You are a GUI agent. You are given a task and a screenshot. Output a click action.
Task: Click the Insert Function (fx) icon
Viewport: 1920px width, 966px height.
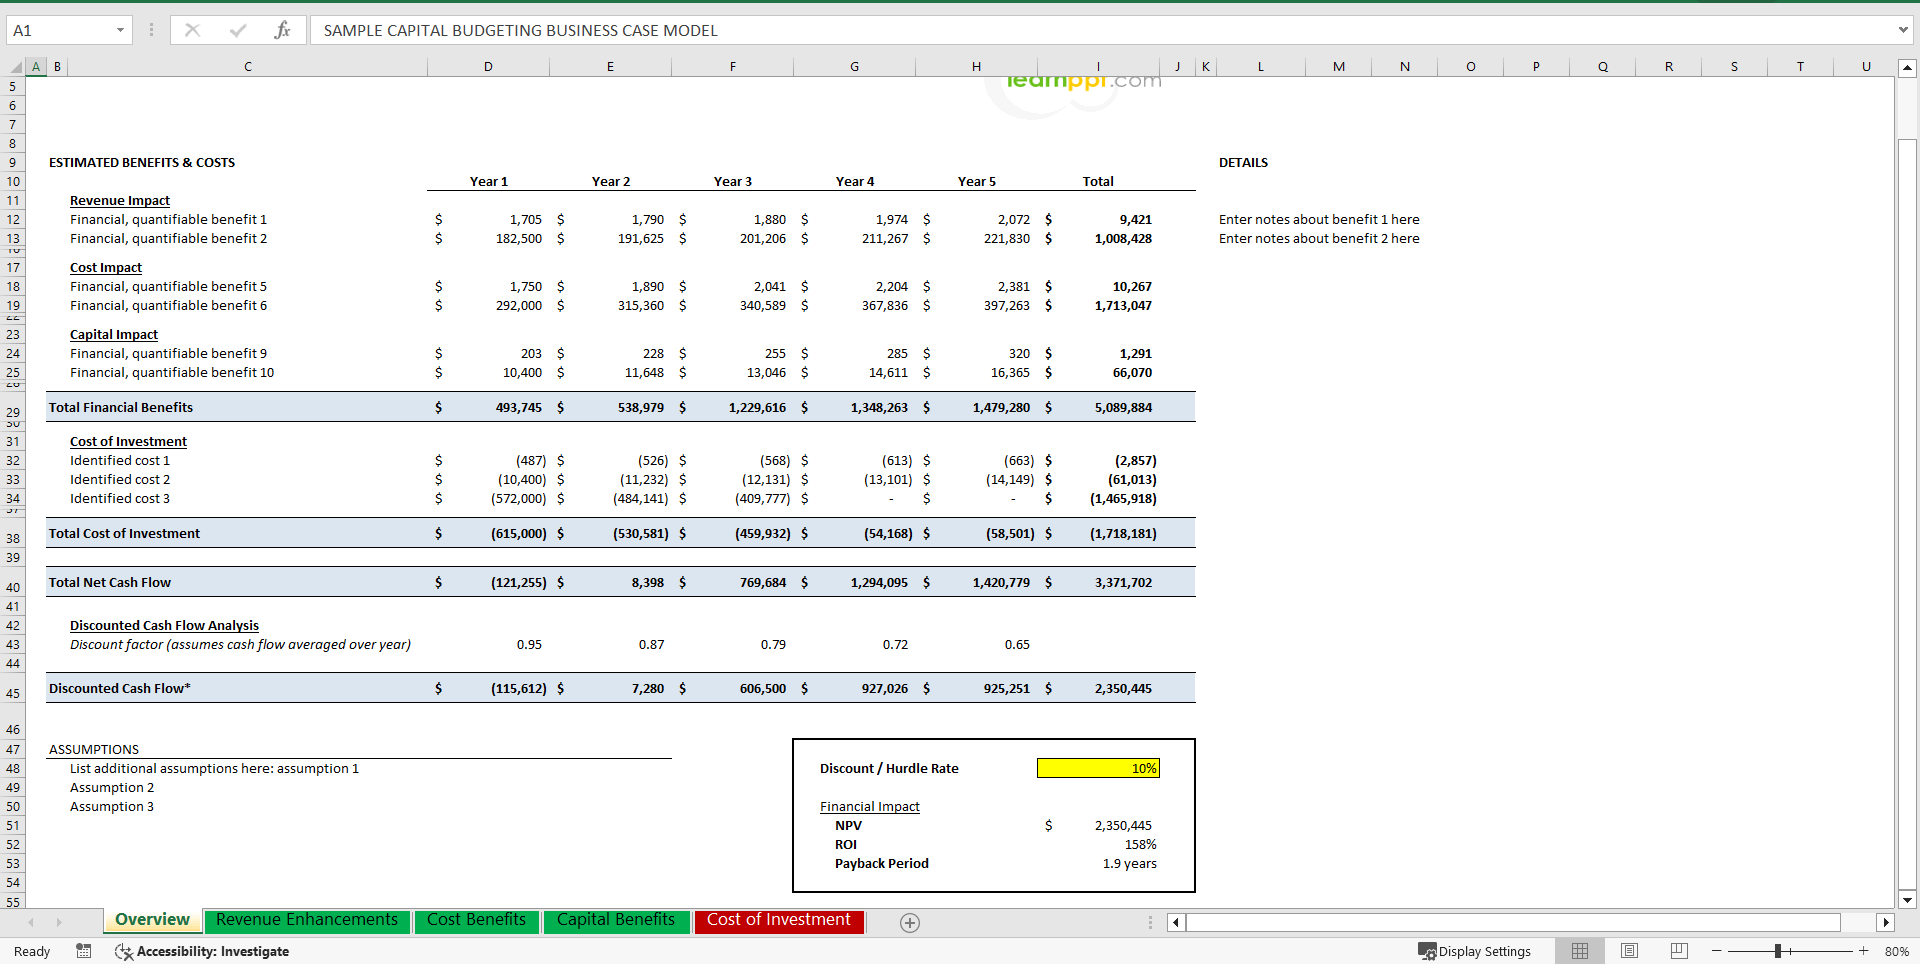point(283,30)
